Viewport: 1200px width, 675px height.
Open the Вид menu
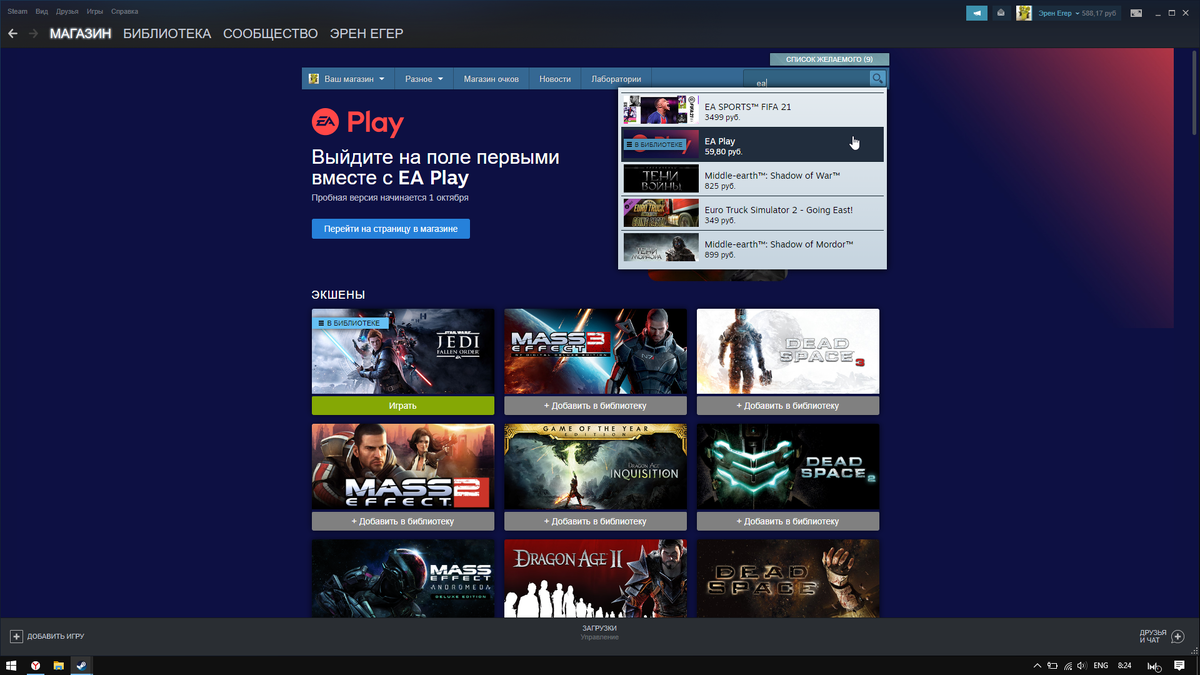tap(41, 11)
